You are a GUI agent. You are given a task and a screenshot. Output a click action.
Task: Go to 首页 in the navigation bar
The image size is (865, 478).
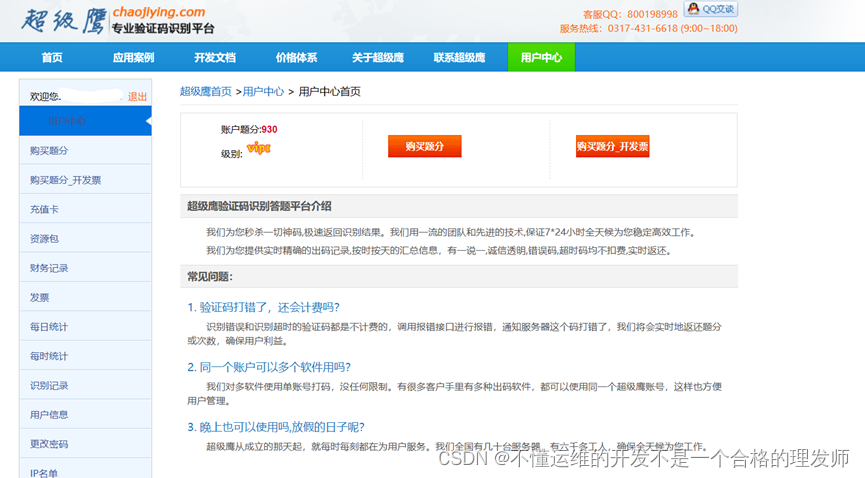point(52,57)
